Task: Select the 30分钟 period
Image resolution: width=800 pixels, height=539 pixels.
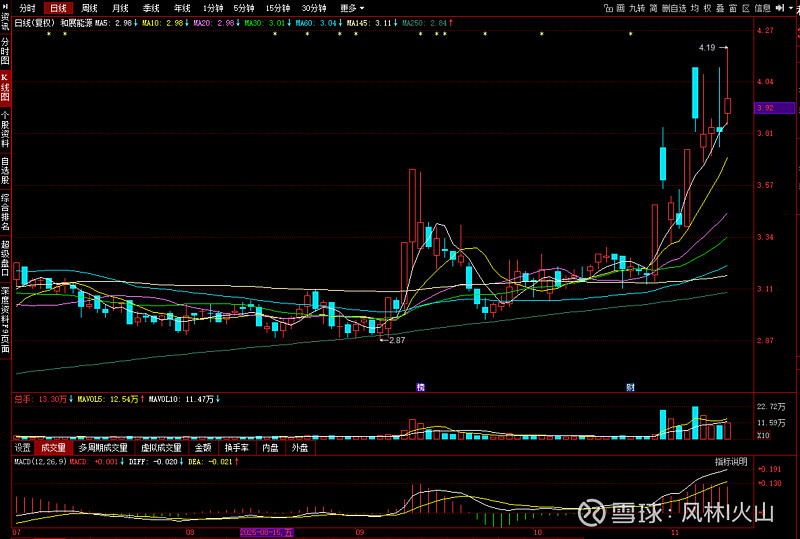Action: [x=314, y=8]
